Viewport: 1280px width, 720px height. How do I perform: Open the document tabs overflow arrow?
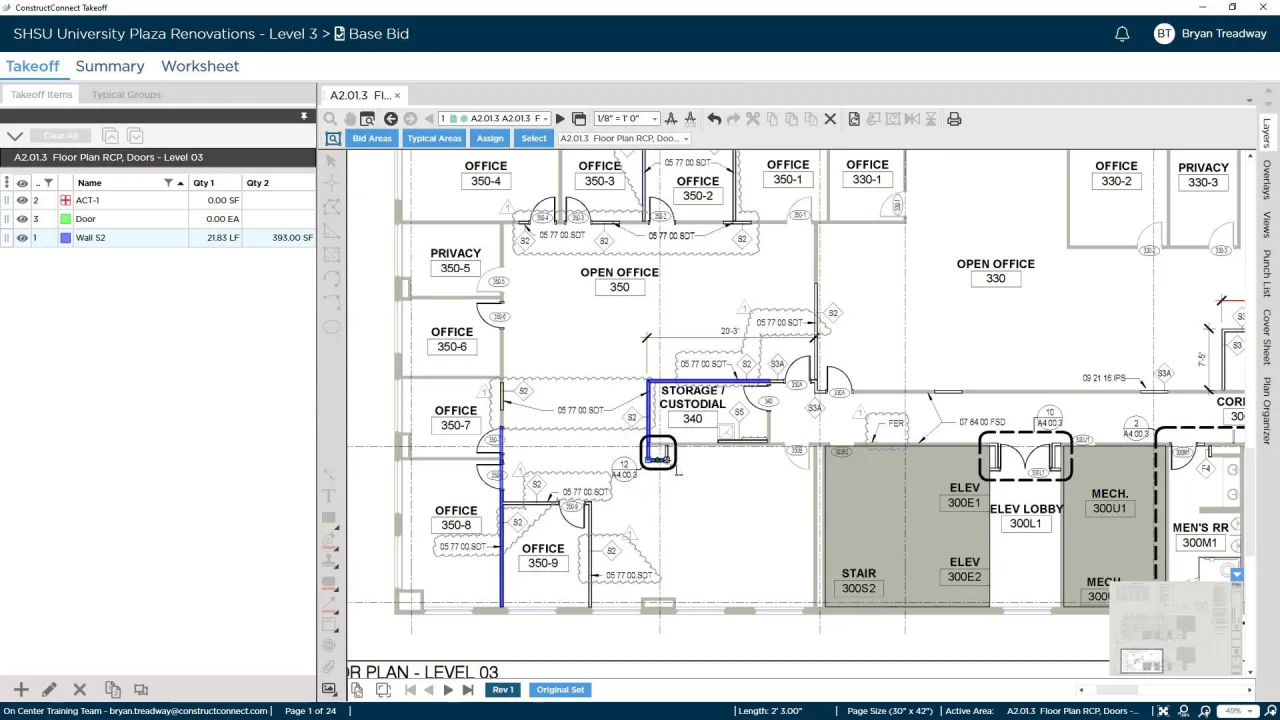pos(1250,100)
